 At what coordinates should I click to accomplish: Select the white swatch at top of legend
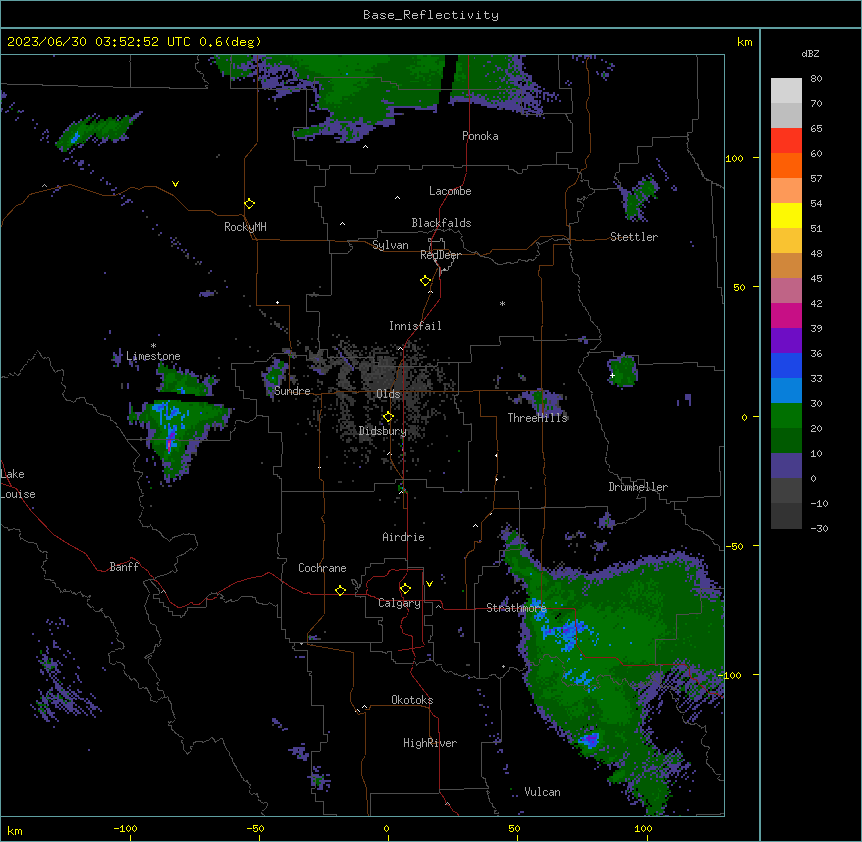[786, 91]
